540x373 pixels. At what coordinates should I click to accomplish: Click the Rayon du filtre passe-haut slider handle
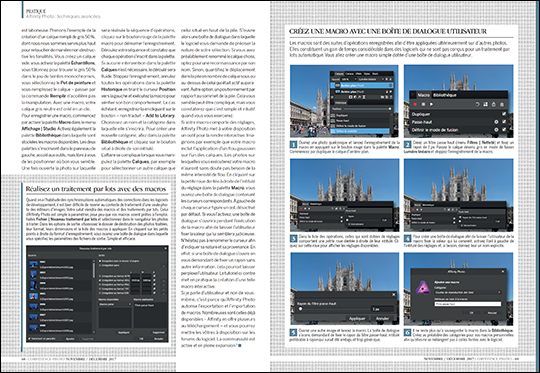[x=300, y=309]
